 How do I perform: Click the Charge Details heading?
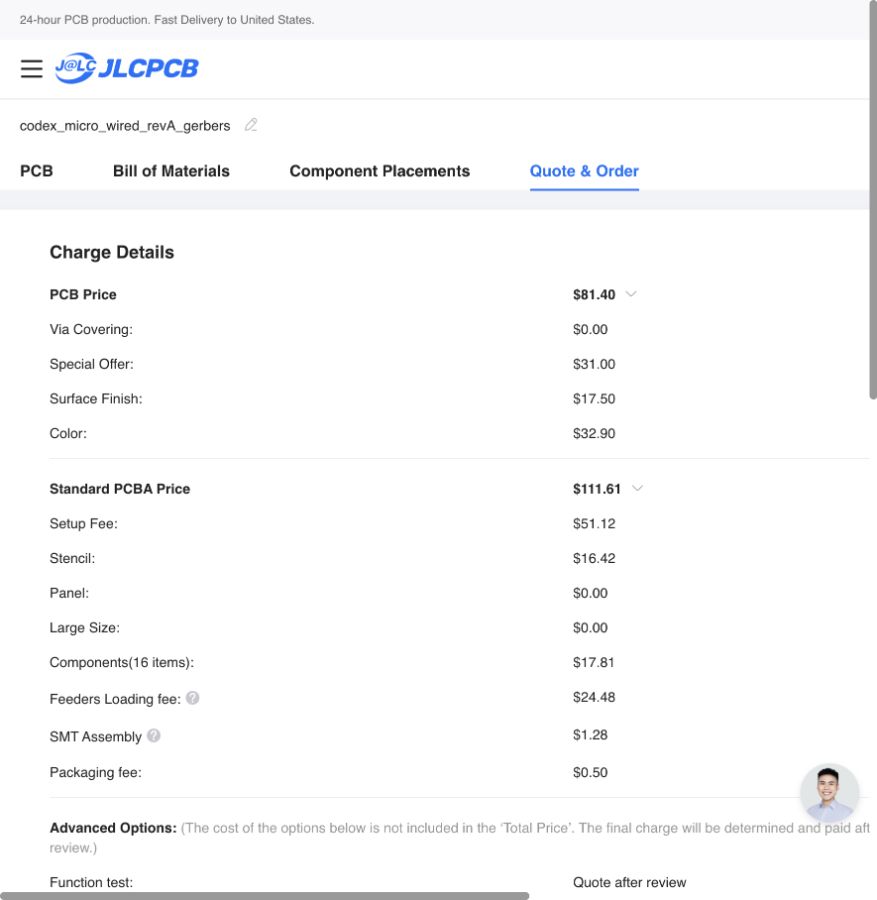112,253
